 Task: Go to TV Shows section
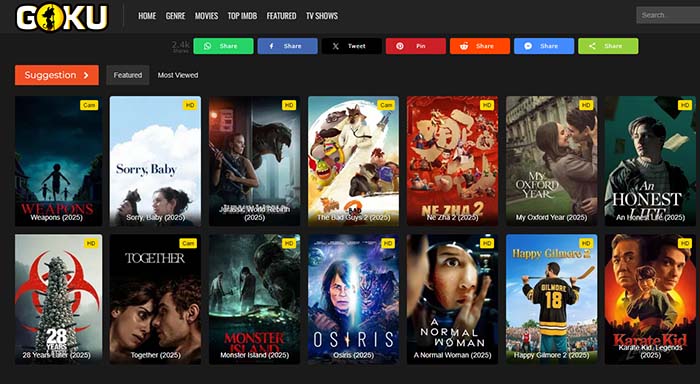point(322,16)
